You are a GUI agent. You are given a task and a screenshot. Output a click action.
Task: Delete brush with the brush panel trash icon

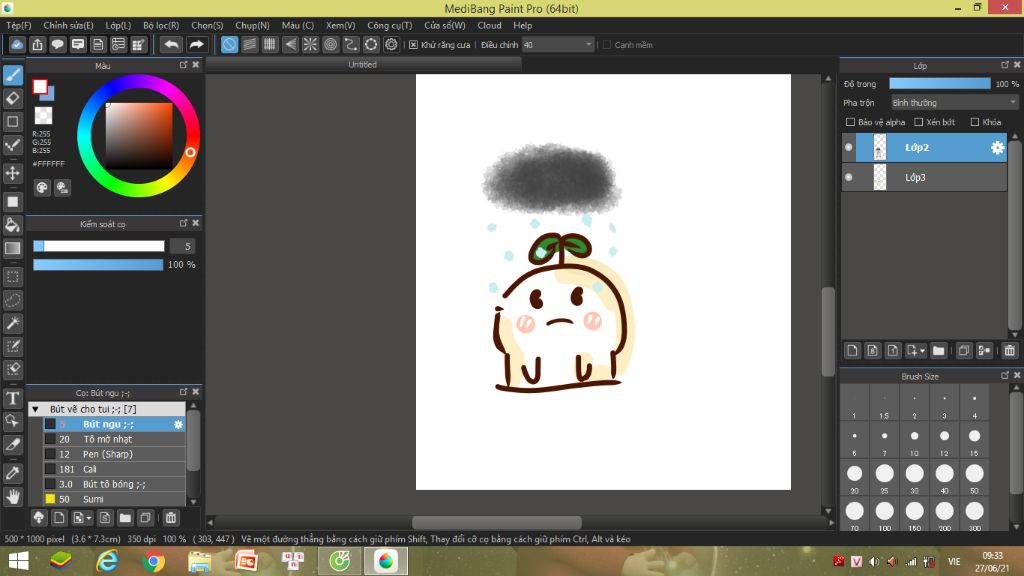point(171,518)
